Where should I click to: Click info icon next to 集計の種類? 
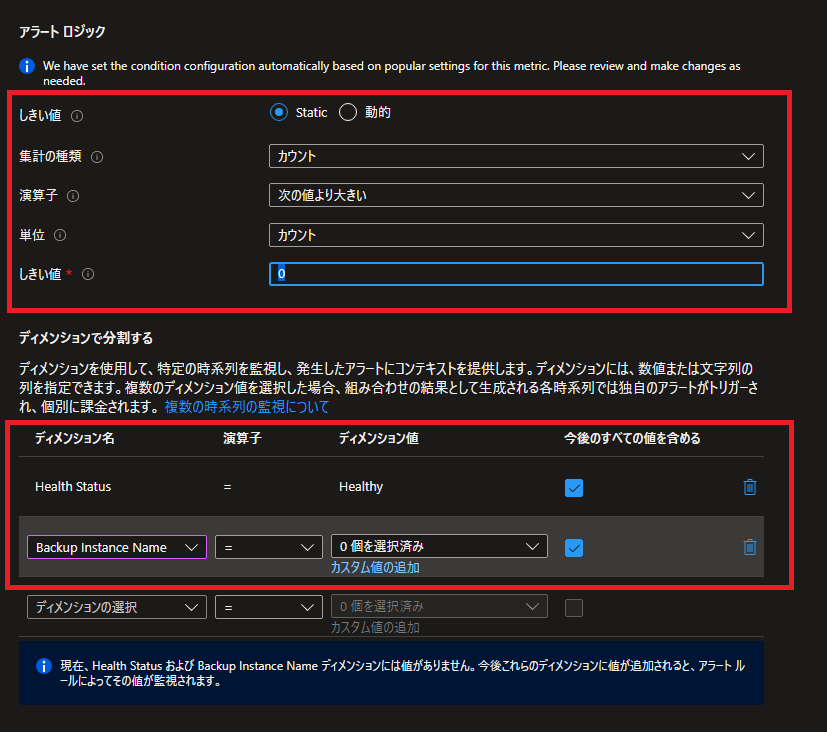(97, 157)
